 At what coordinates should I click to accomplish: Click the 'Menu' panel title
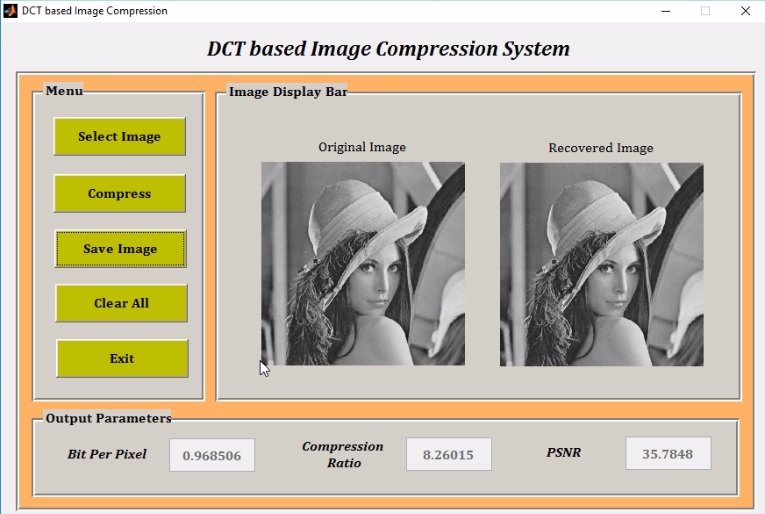point(64,91)
